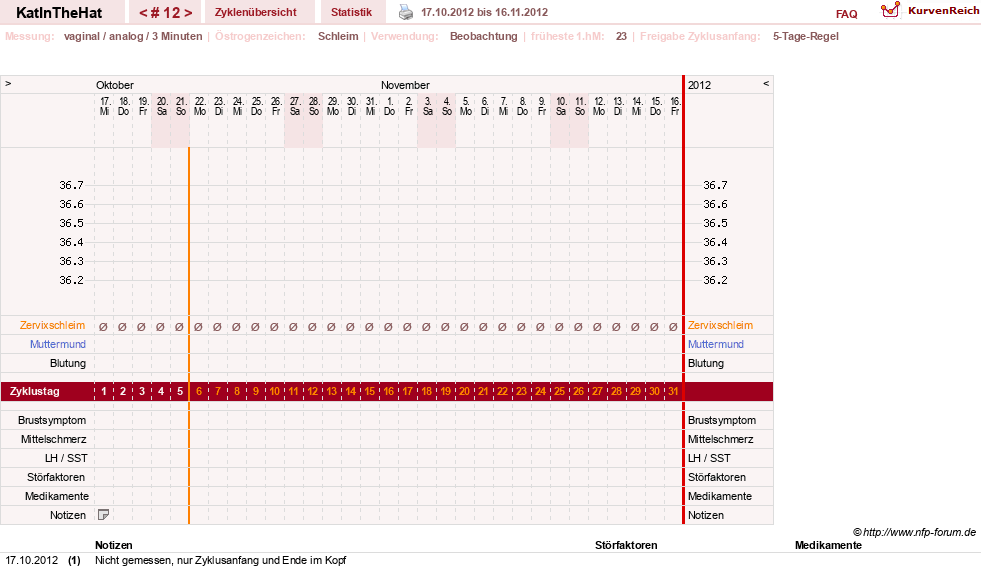Click the 2012 year label
This screenshot has width=981, height=584.
coord(699,85)
